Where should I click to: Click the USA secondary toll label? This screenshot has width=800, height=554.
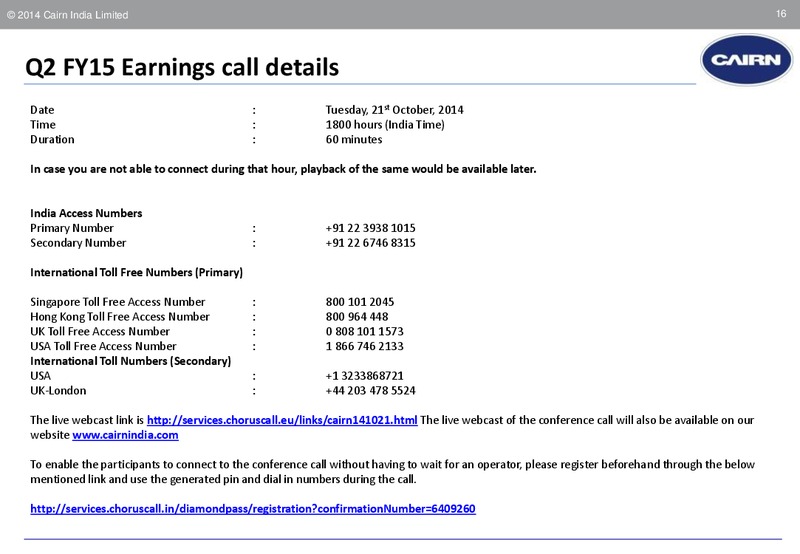coord(40,376)
